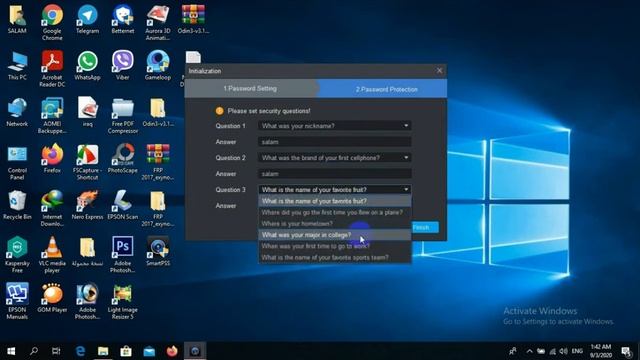Select 'When was your first time to go to work?' option

(335, 246)
